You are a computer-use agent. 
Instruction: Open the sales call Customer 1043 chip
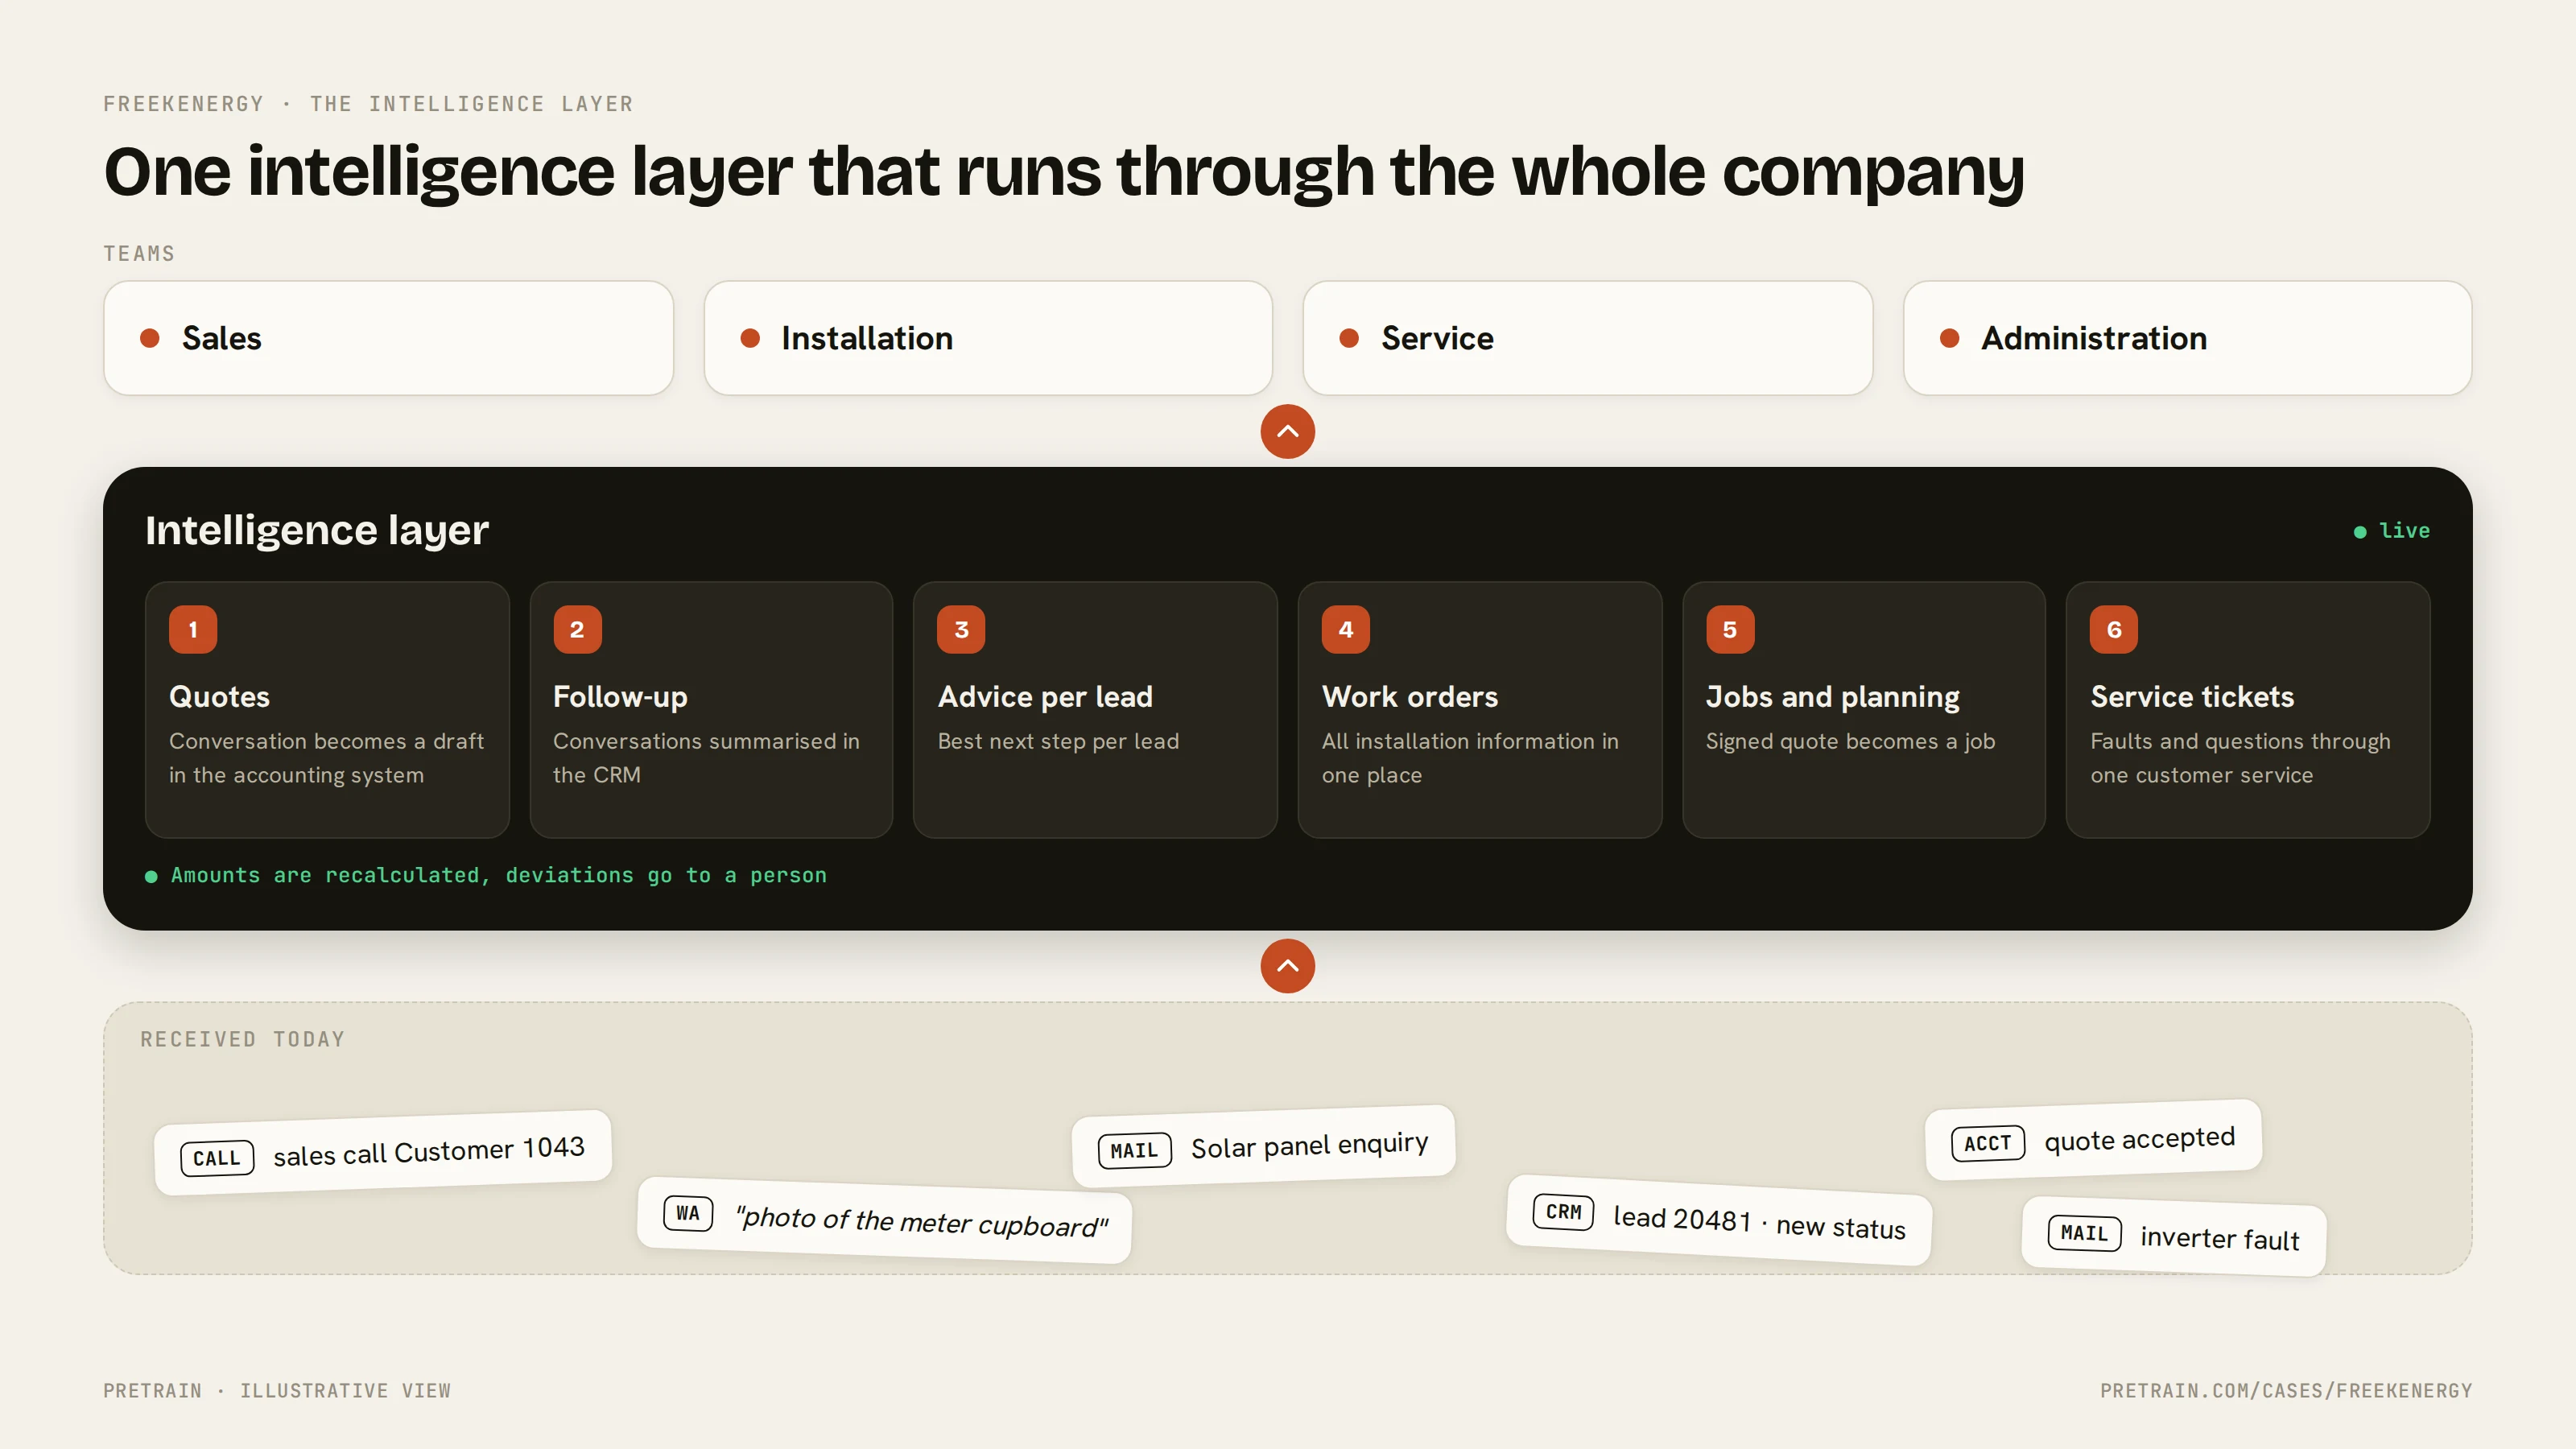click(383, 1152)
